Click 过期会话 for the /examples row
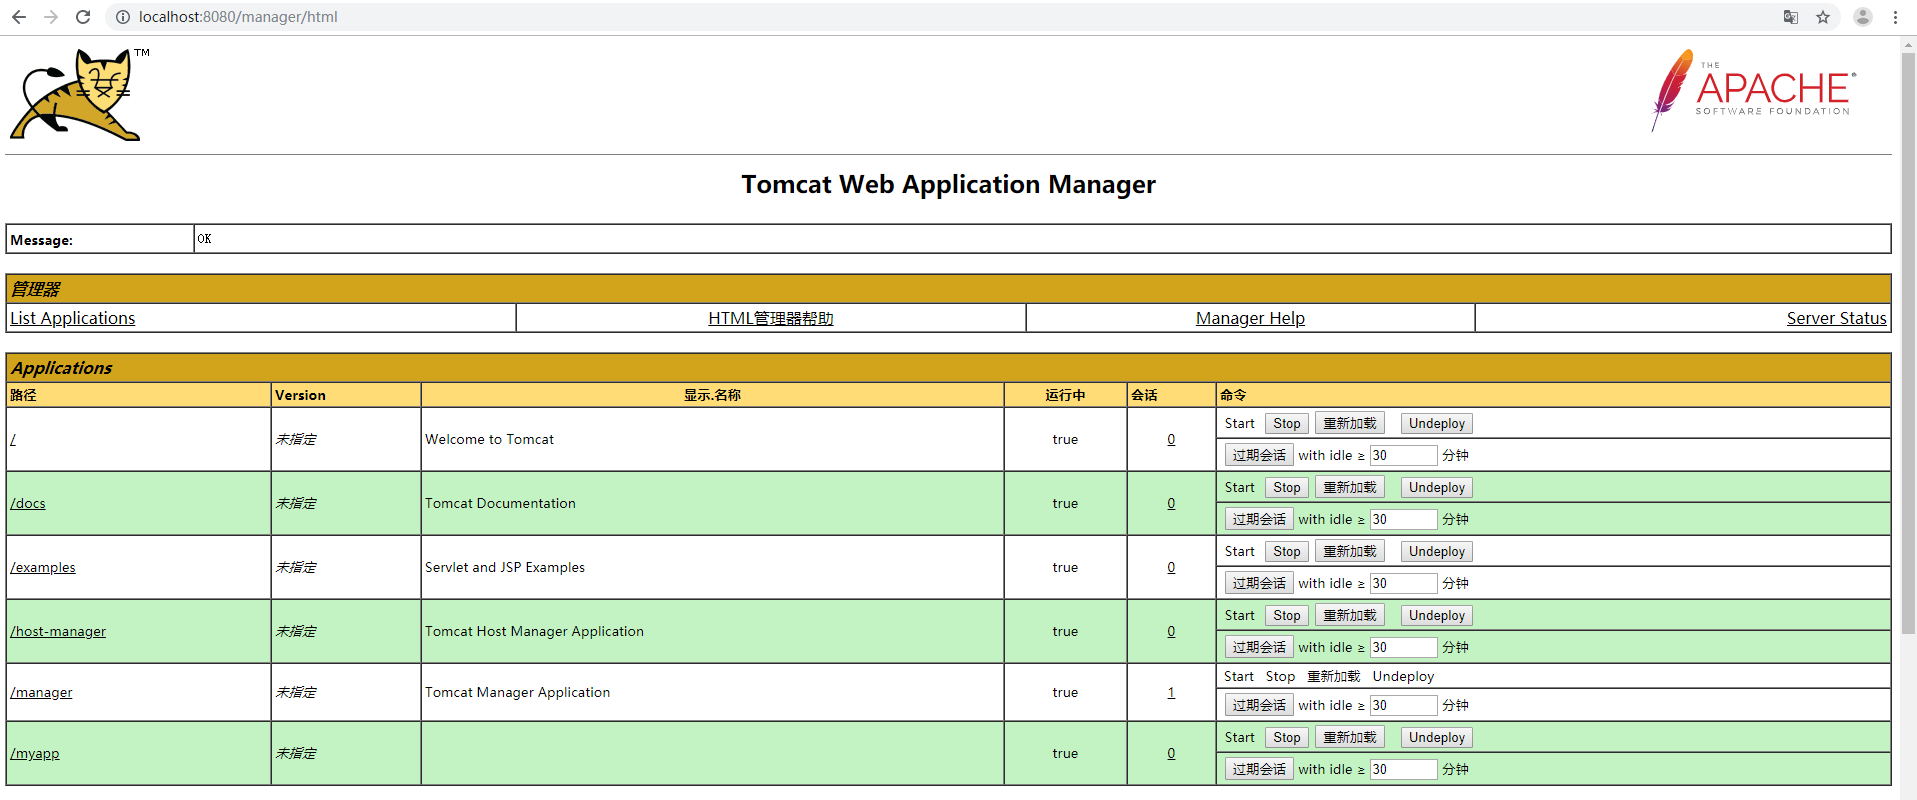The width and height of the screenshot is (1917, 800). [1259, 583]
